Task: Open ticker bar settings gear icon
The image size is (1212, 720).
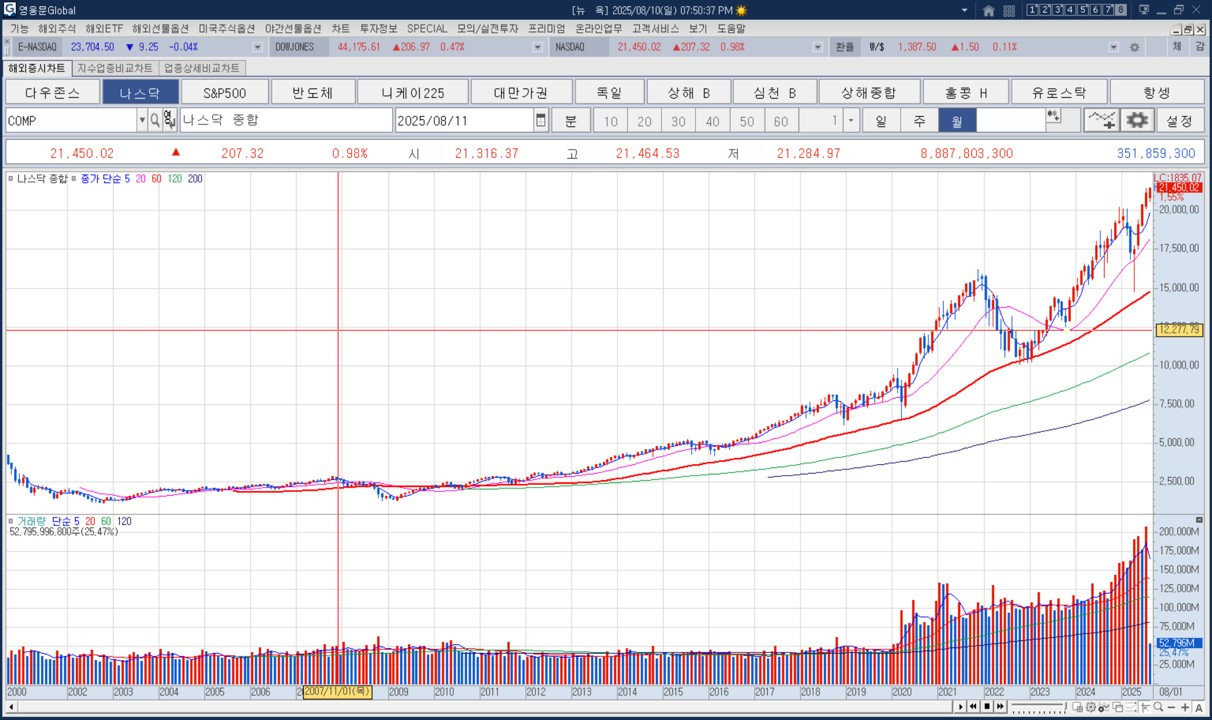Action: click(x=1134, y=47)
